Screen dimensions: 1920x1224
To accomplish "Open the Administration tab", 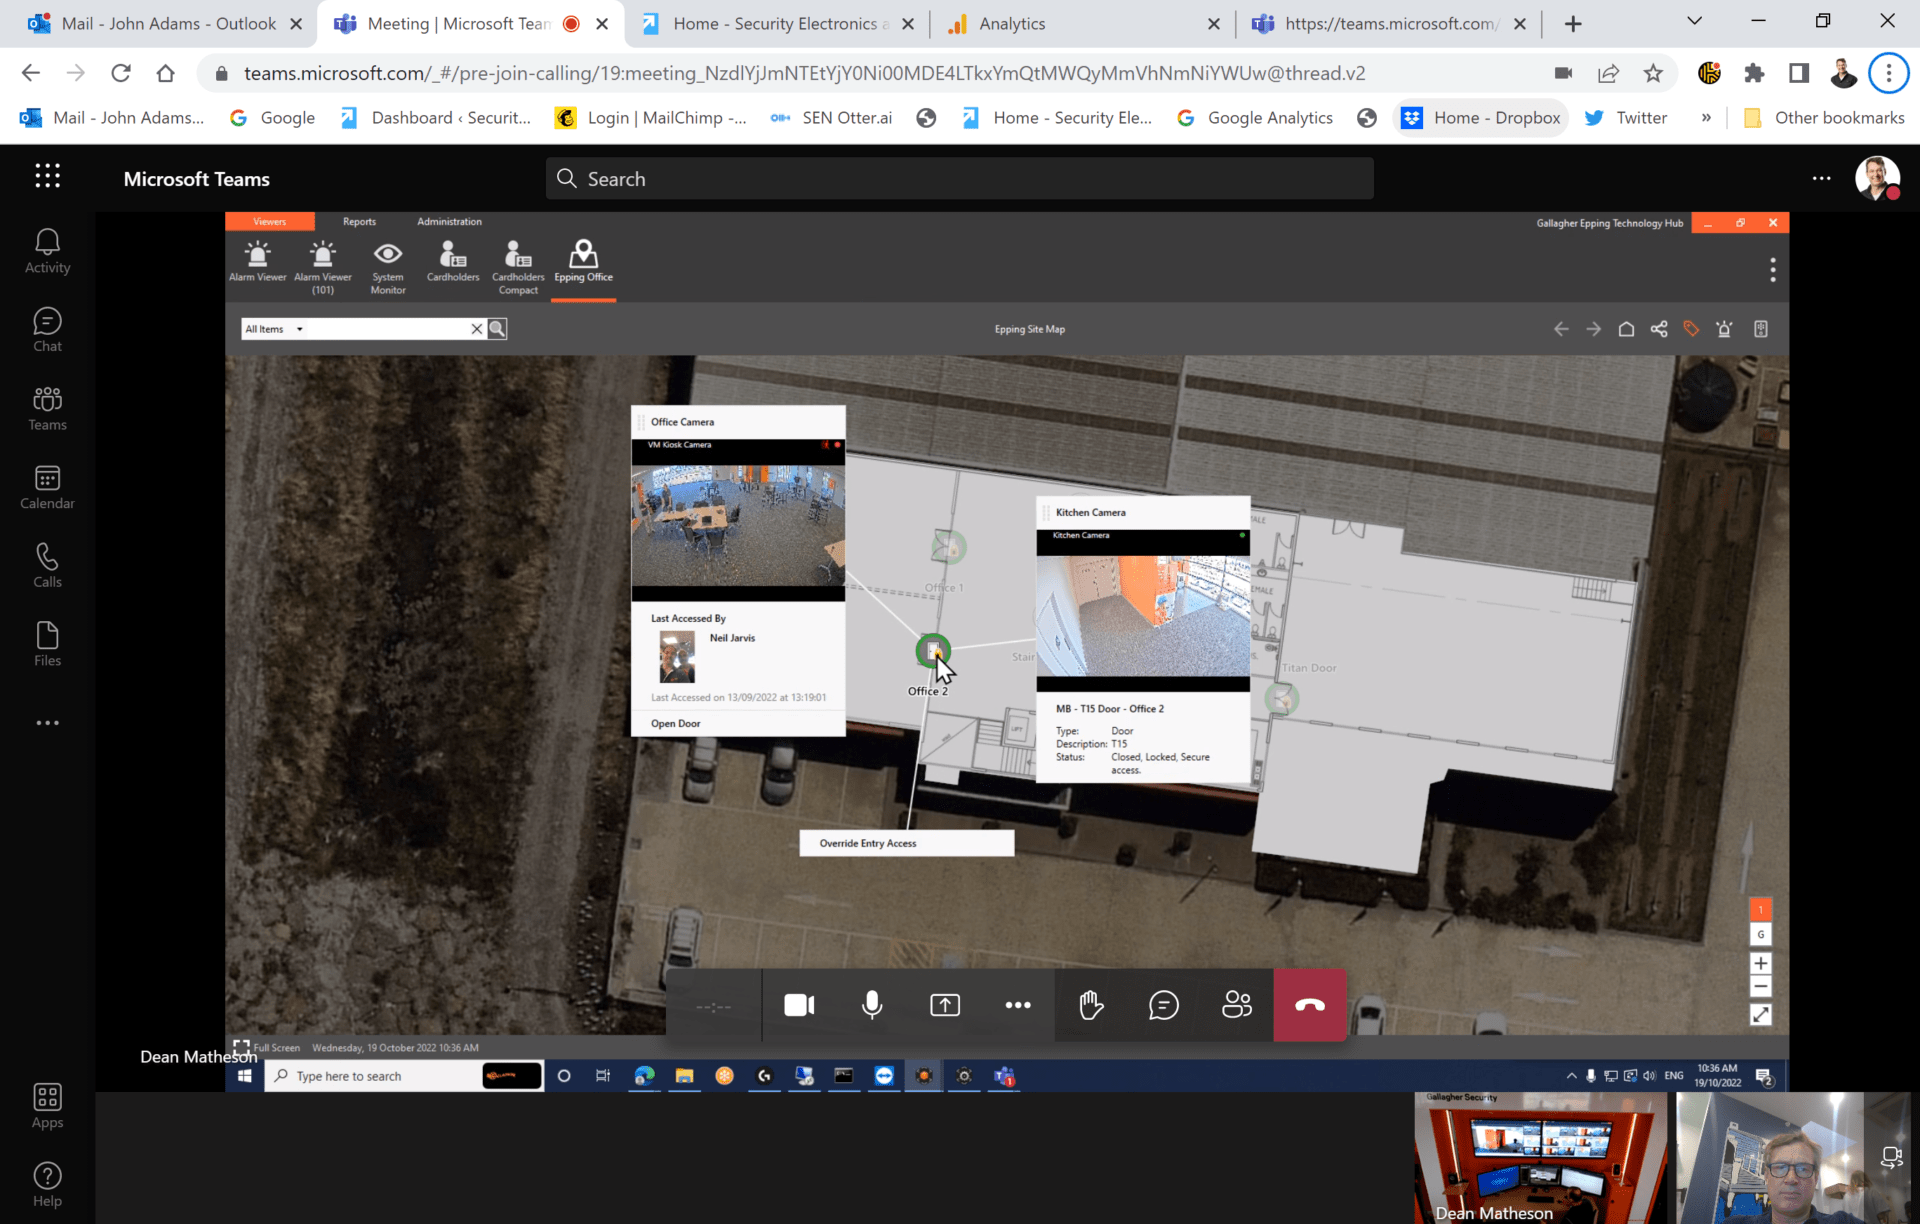I will 449,221.
